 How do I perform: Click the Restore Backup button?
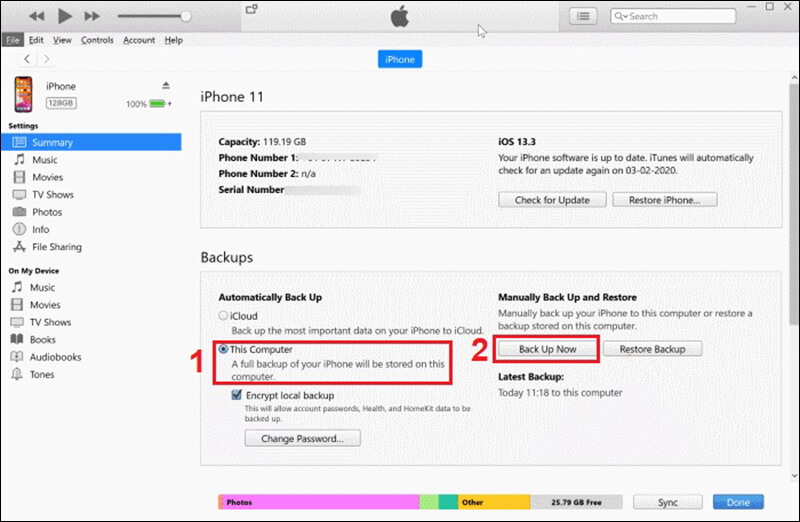(653, 349)
